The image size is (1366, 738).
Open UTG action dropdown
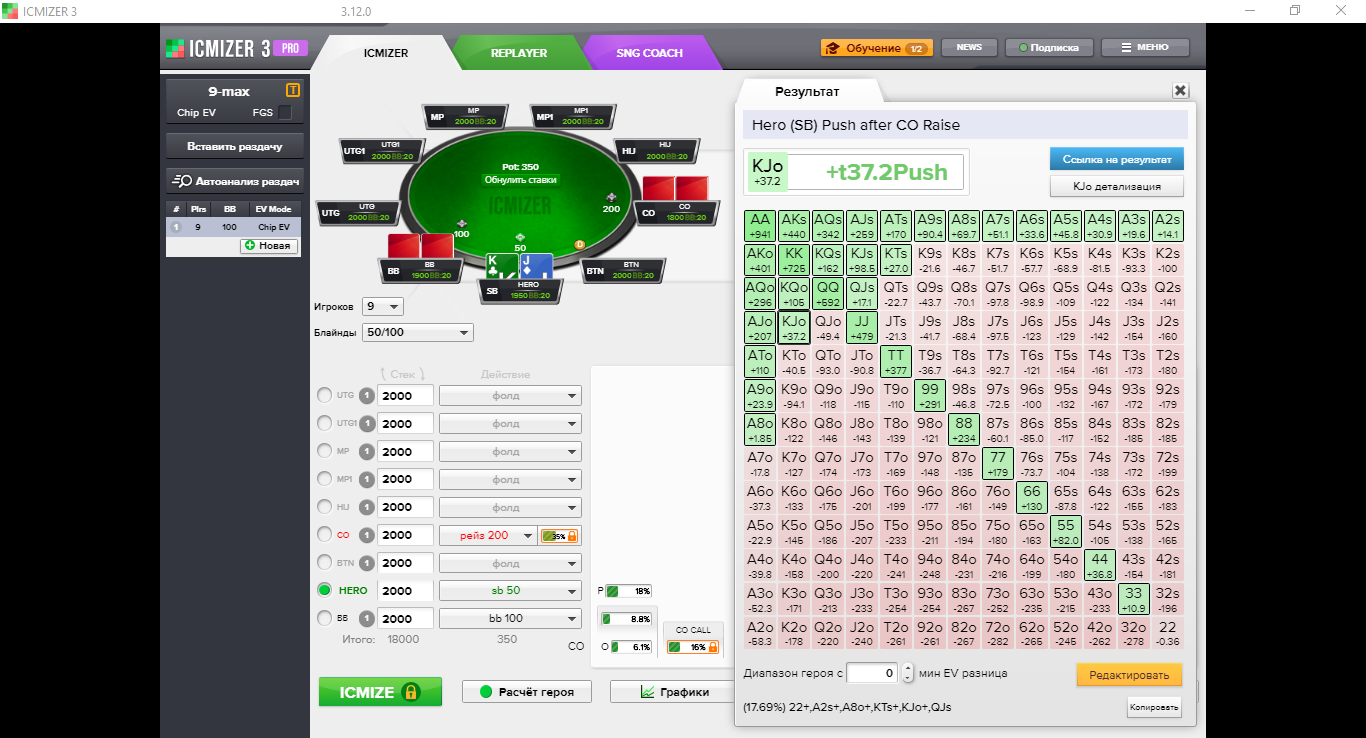click(510, 396)
